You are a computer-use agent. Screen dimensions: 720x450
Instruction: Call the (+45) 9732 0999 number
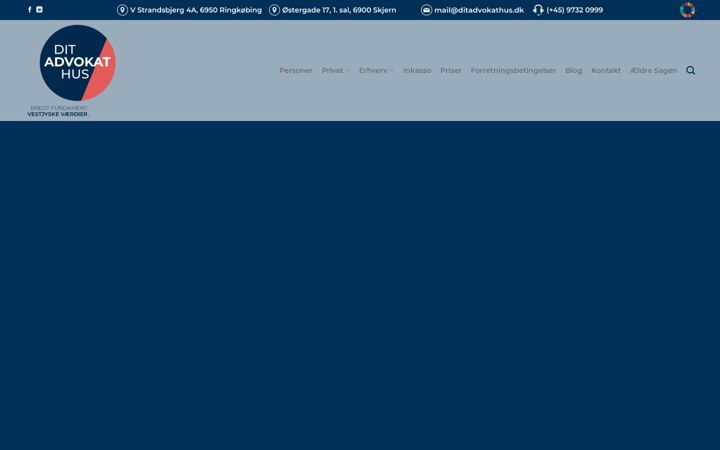(574, 10)
